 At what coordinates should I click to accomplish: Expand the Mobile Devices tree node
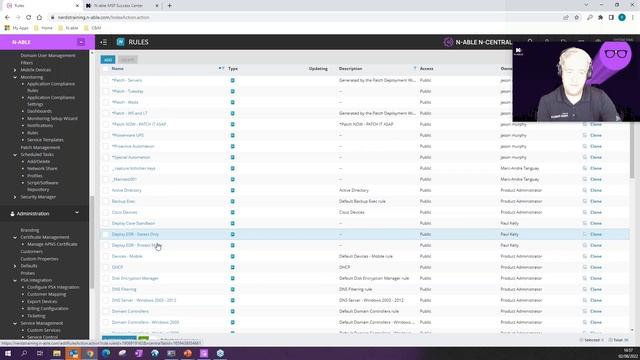[15, 70]
